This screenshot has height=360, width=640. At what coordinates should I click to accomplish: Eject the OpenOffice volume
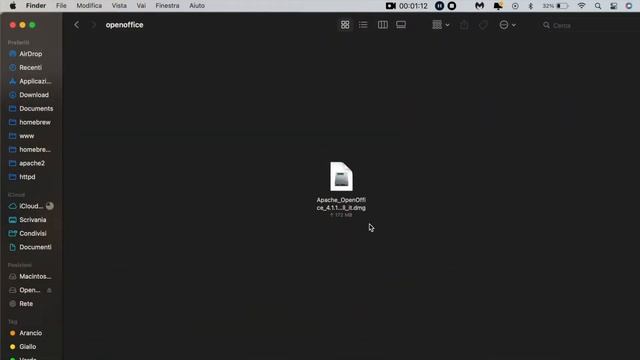(49, 290)
